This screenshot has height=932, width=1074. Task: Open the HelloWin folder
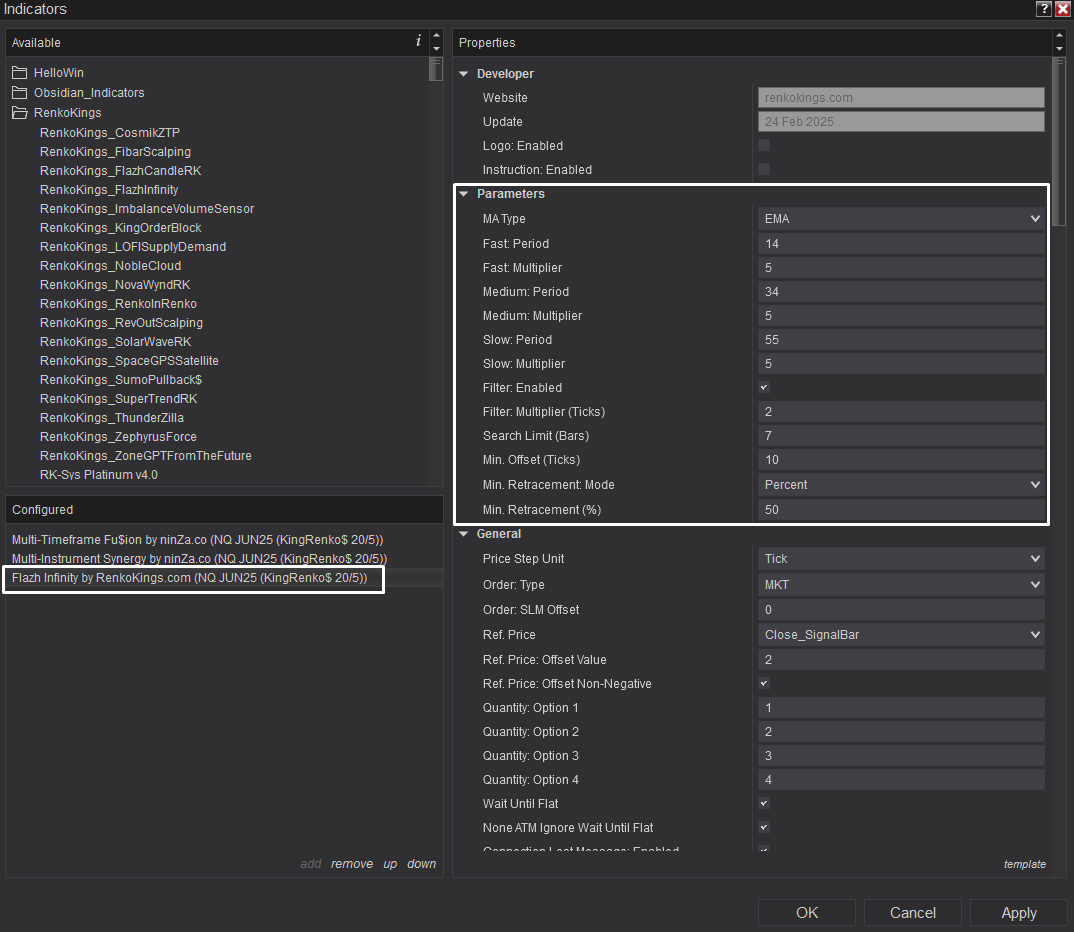[x=48, y=73]
